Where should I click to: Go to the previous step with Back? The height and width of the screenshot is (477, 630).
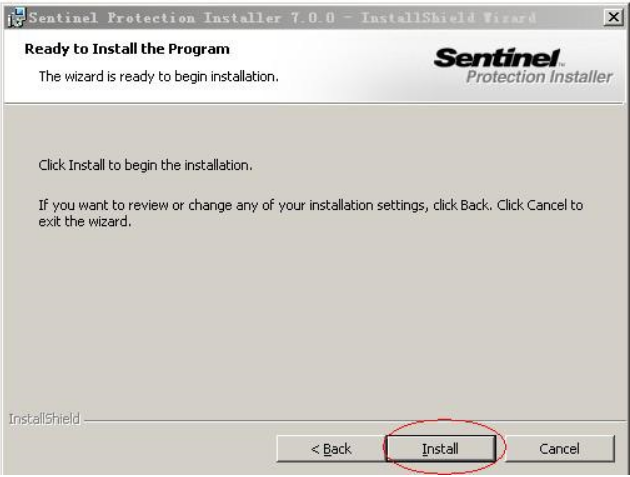click(331, 448)
